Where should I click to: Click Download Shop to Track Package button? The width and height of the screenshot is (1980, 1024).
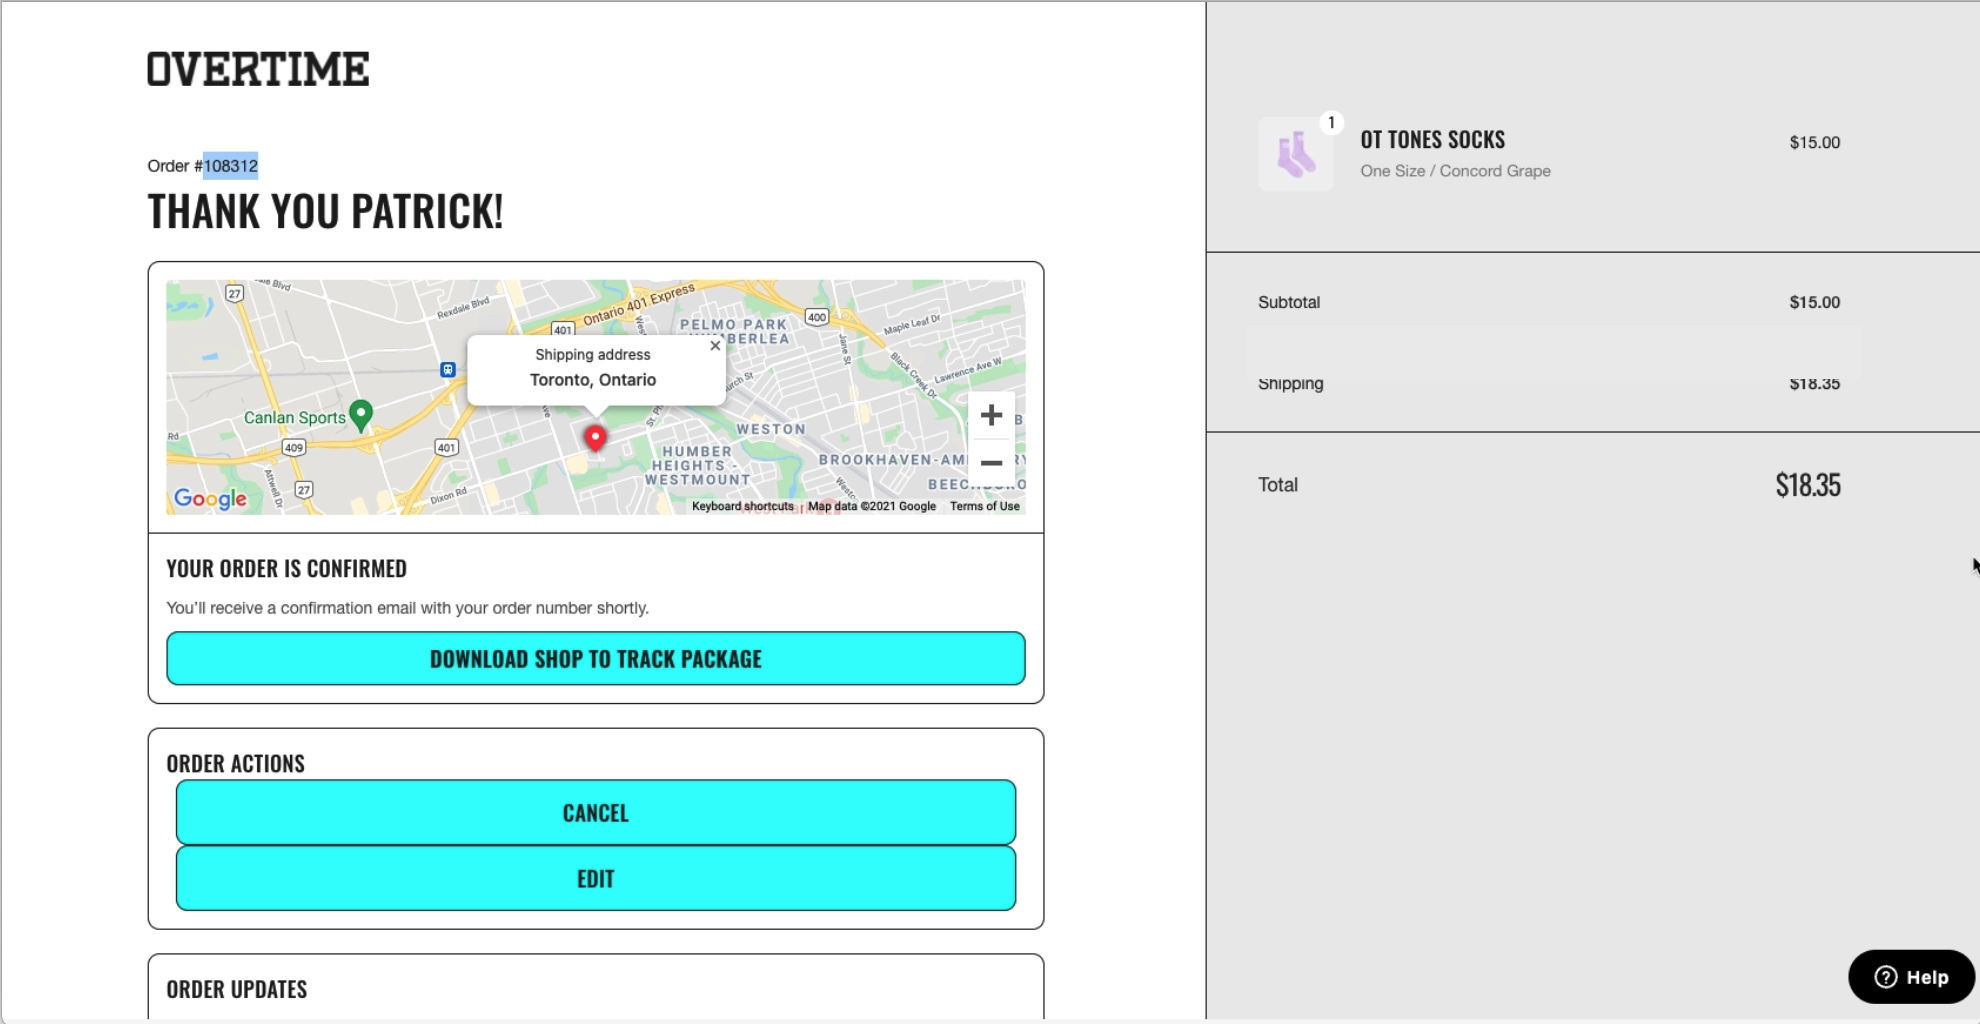(596, 658)
